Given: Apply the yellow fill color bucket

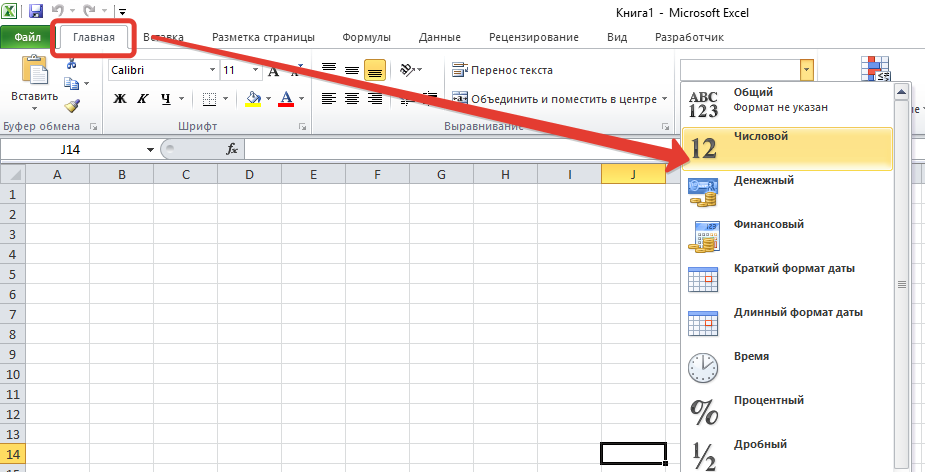Looking at the screenshot, I should coord(253,99).
